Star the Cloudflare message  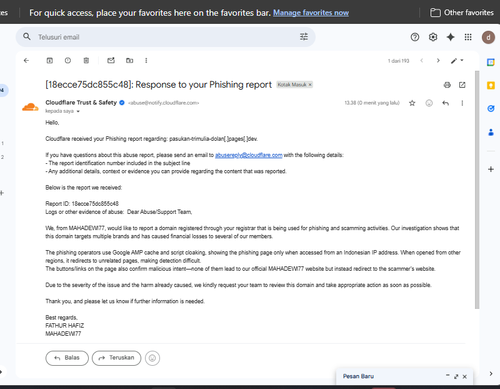pos(412,103)
